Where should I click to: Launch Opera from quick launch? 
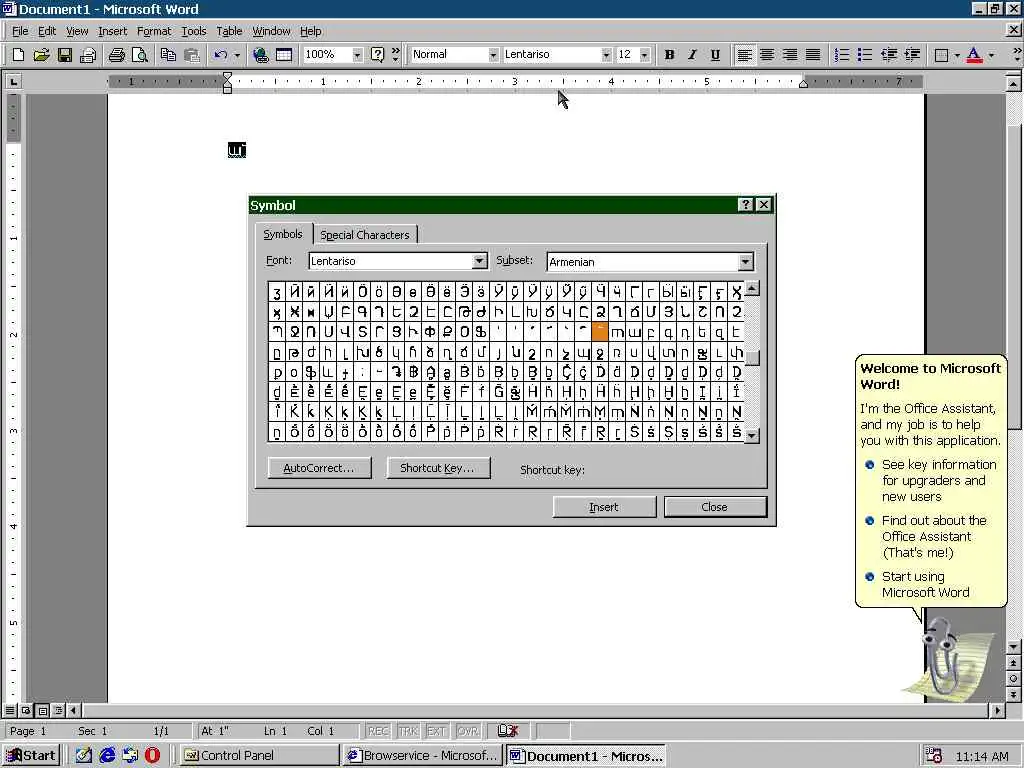tap(152, 756)
